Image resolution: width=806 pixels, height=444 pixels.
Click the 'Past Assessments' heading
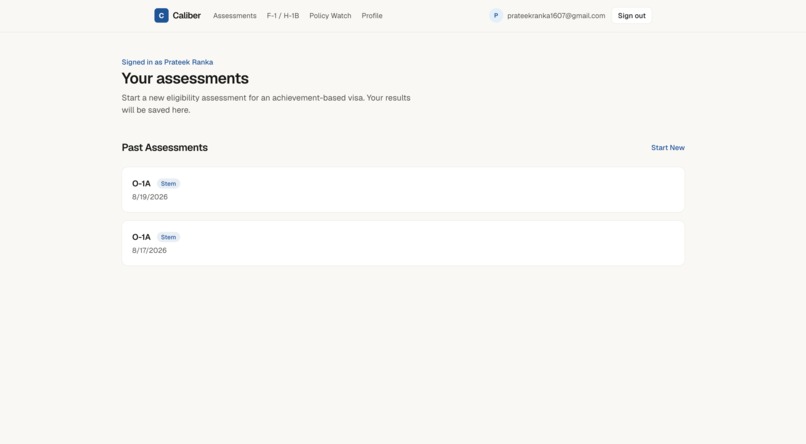[x=164, y=147]
